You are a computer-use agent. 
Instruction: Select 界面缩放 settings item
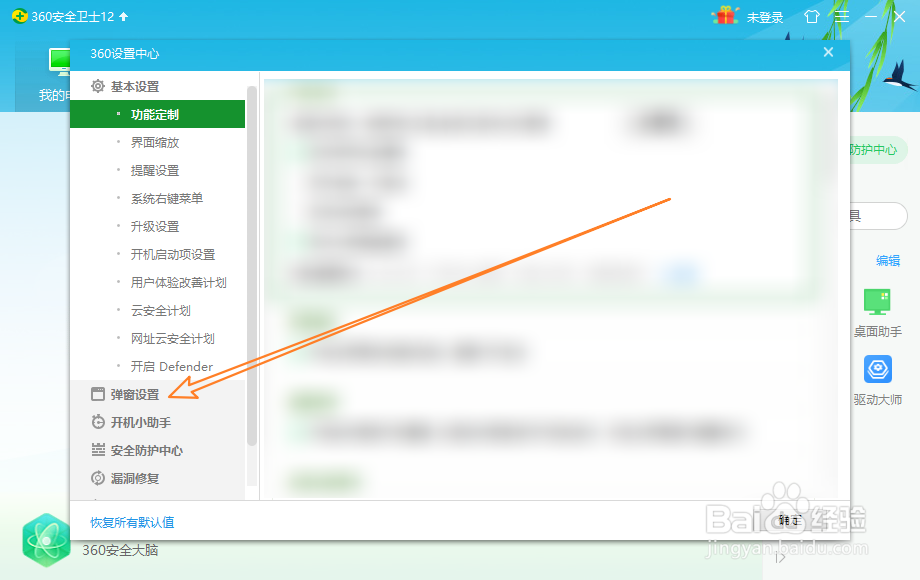point(157,143)
